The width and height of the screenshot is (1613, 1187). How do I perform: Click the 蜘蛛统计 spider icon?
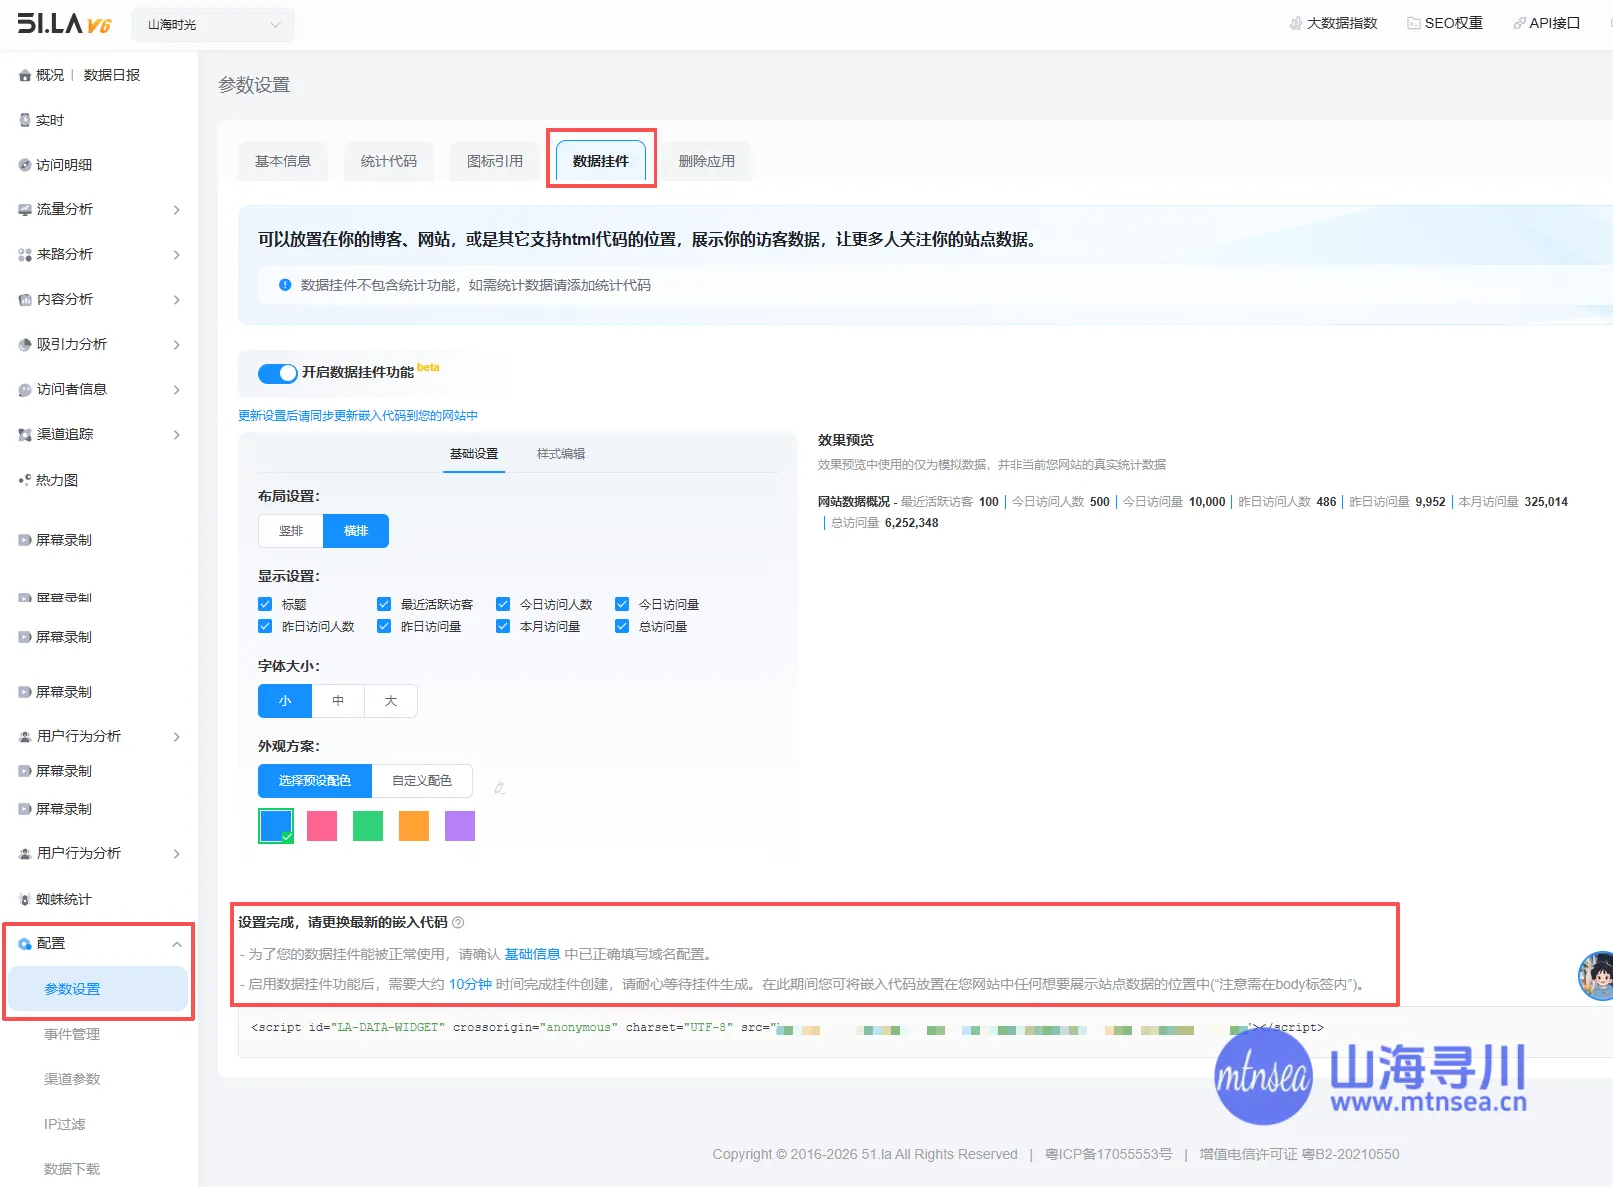pyautogui.click(x=25, y=900)
